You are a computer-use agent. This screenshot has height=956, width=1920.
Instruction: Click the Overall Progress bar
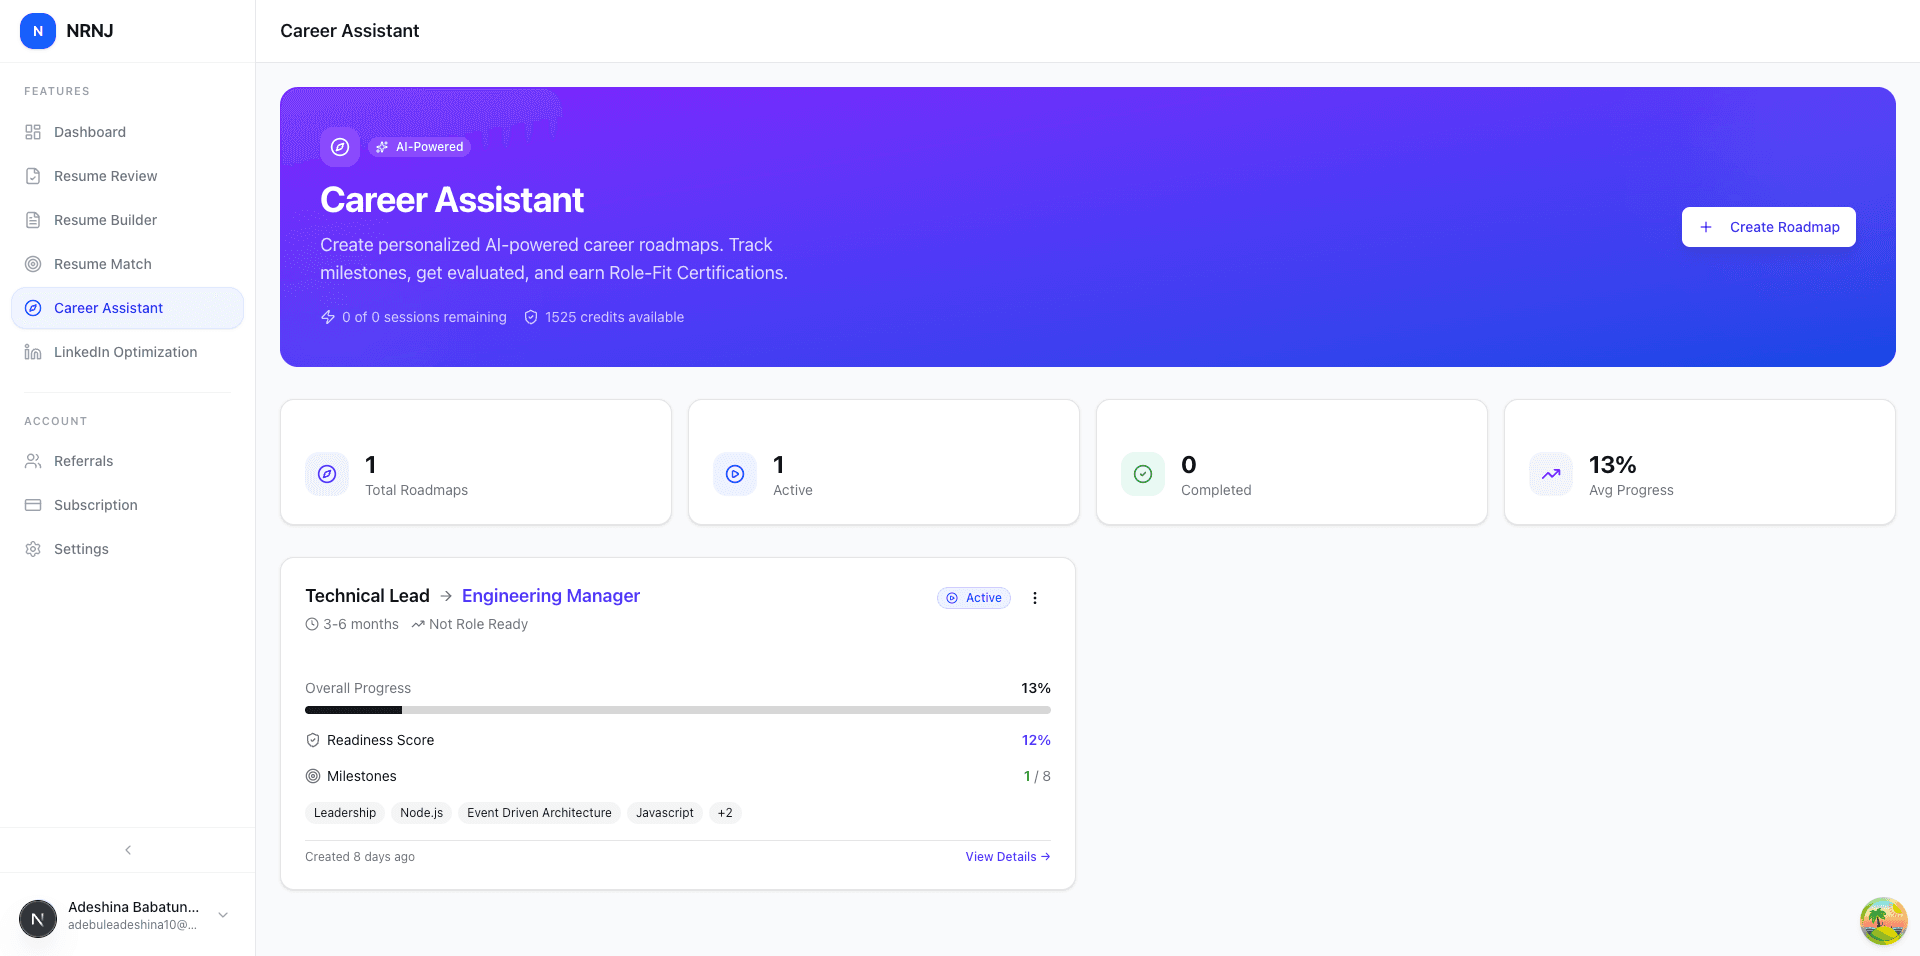click(678, 710)
